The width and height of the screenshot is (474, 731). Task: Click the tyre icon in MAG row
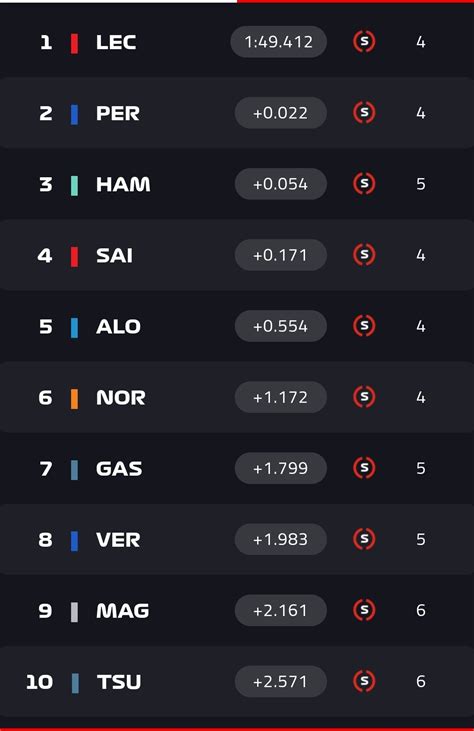click(364, 610)
